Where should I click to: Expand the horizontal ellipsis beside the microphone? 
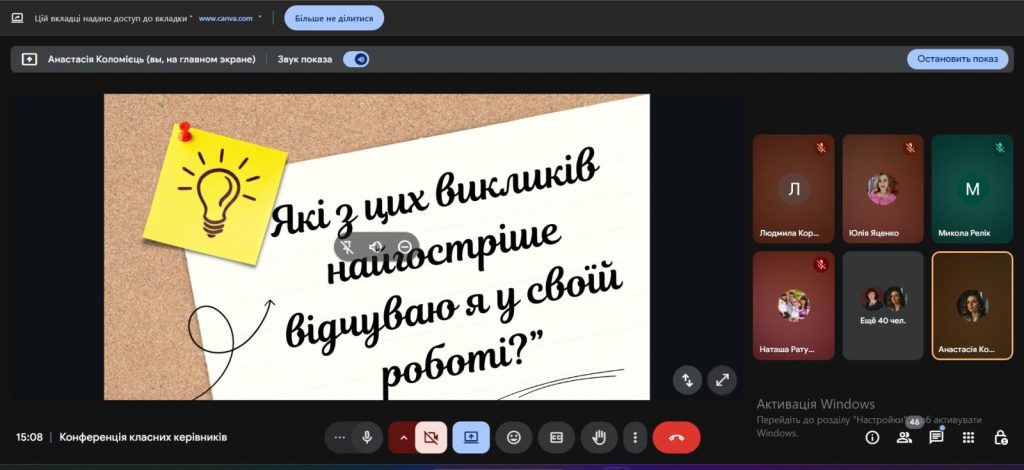point(340,437)
